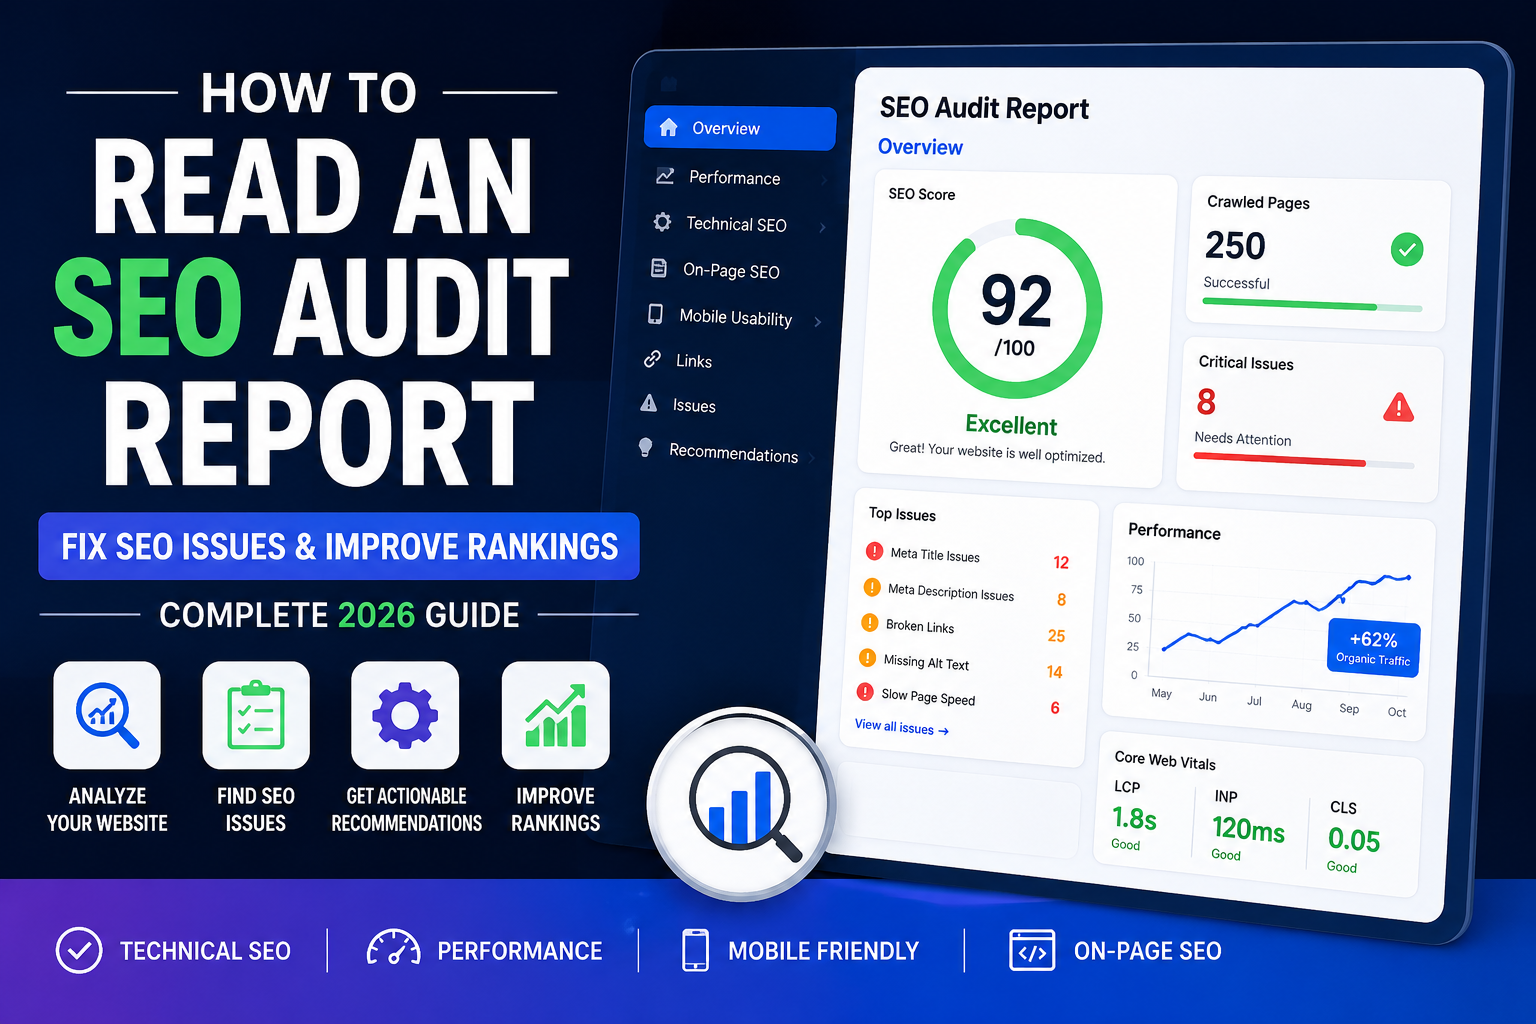Click the Broken Links count 25
This screenshot has height=1024, width=1536.
(x=1056, y=636)
